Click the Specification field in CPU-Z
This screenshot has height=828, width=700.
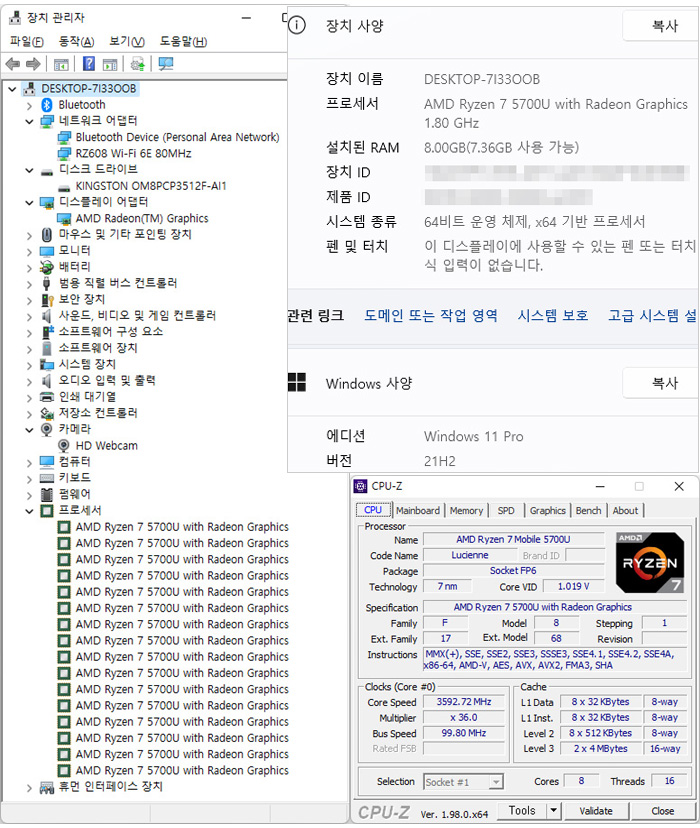pos(555,607)
